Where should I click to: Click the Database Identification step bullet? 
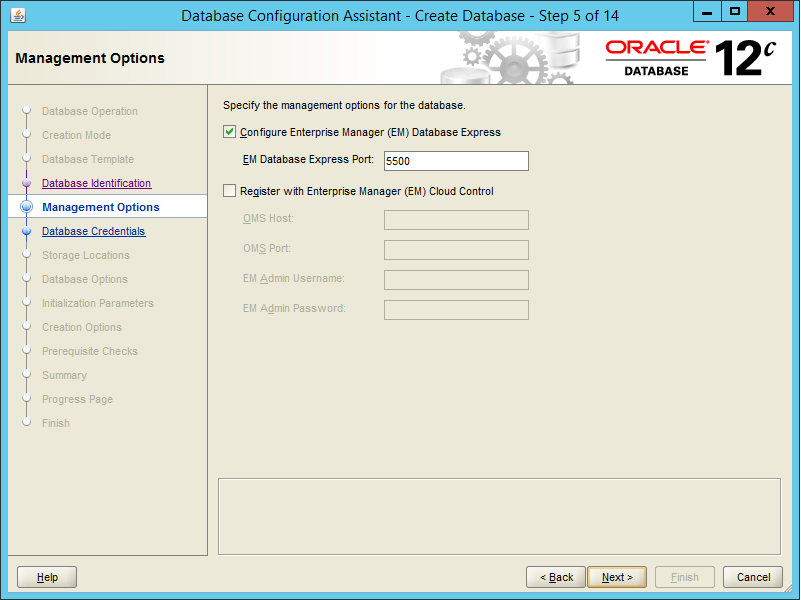27,183
